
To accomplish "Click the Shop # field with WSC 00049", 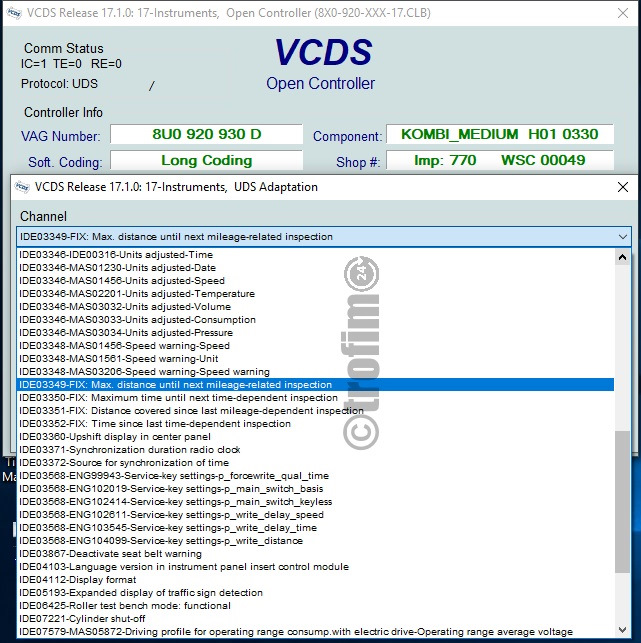I will click(500, 160).
